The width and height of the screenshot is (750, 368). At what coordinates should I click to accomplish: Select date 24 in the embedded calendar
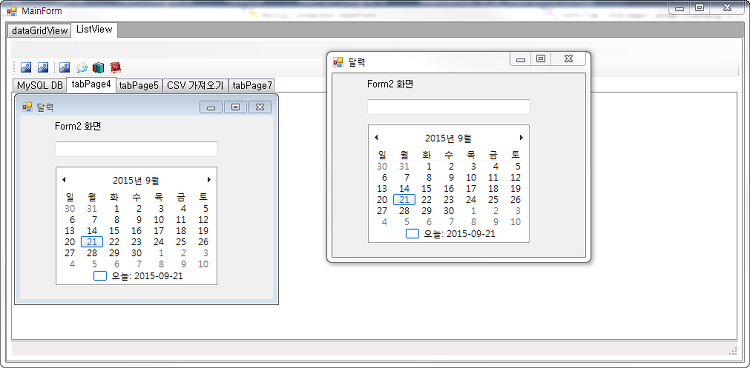(159, 242)
